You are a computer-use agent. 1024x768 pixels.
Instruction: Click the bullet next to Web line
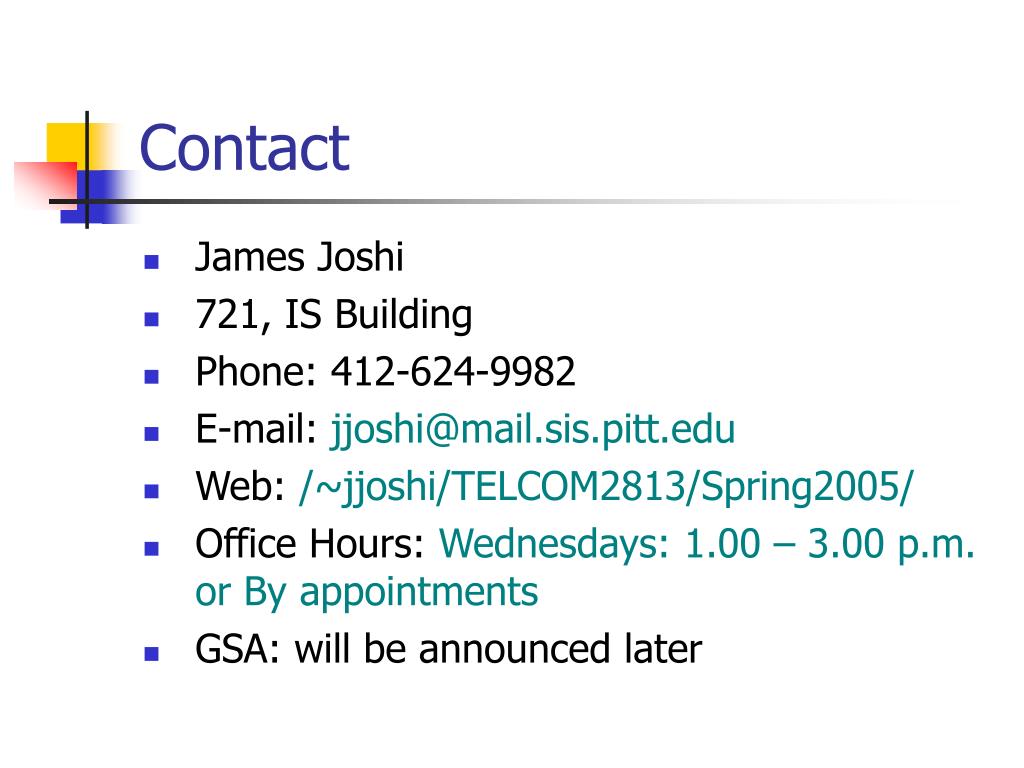152,491
